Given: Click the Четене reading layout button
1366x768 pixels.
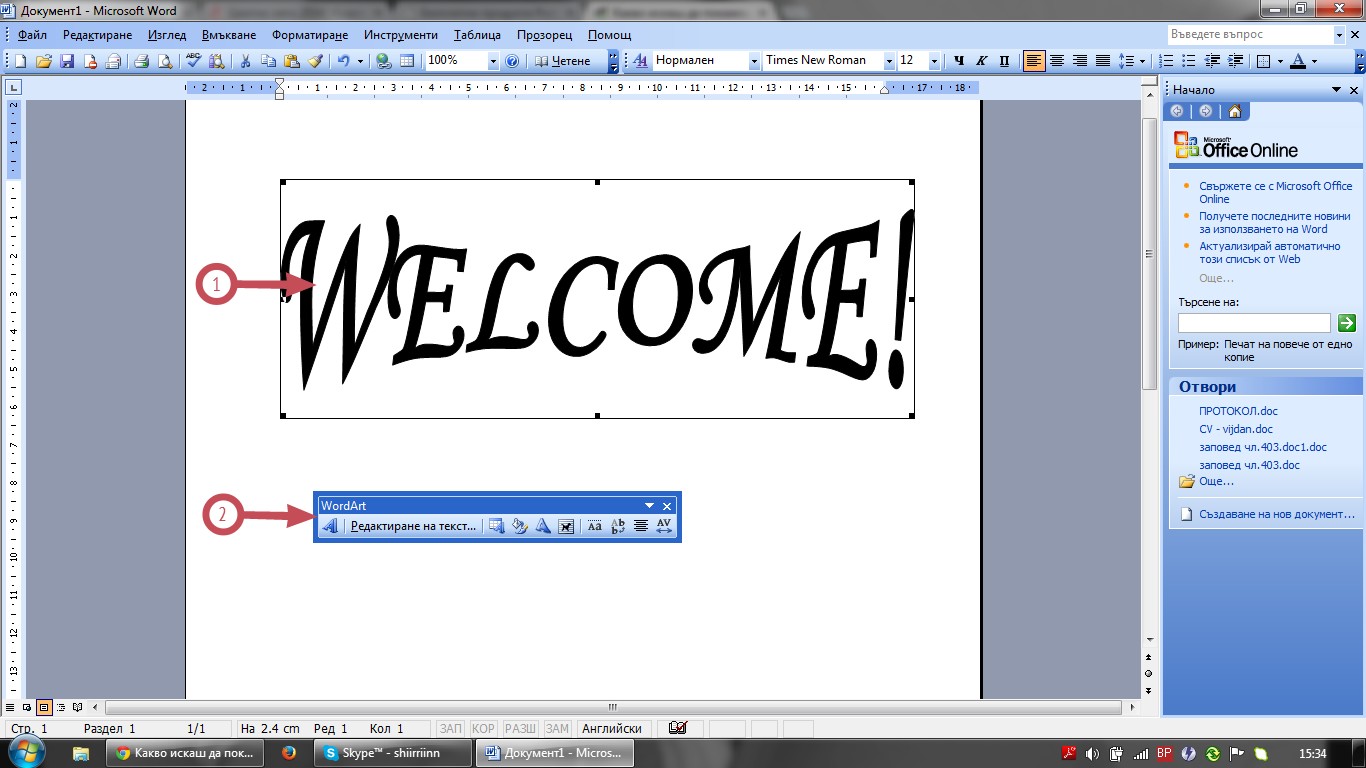Looking at the screenshot, I should (x=564, y=61).
